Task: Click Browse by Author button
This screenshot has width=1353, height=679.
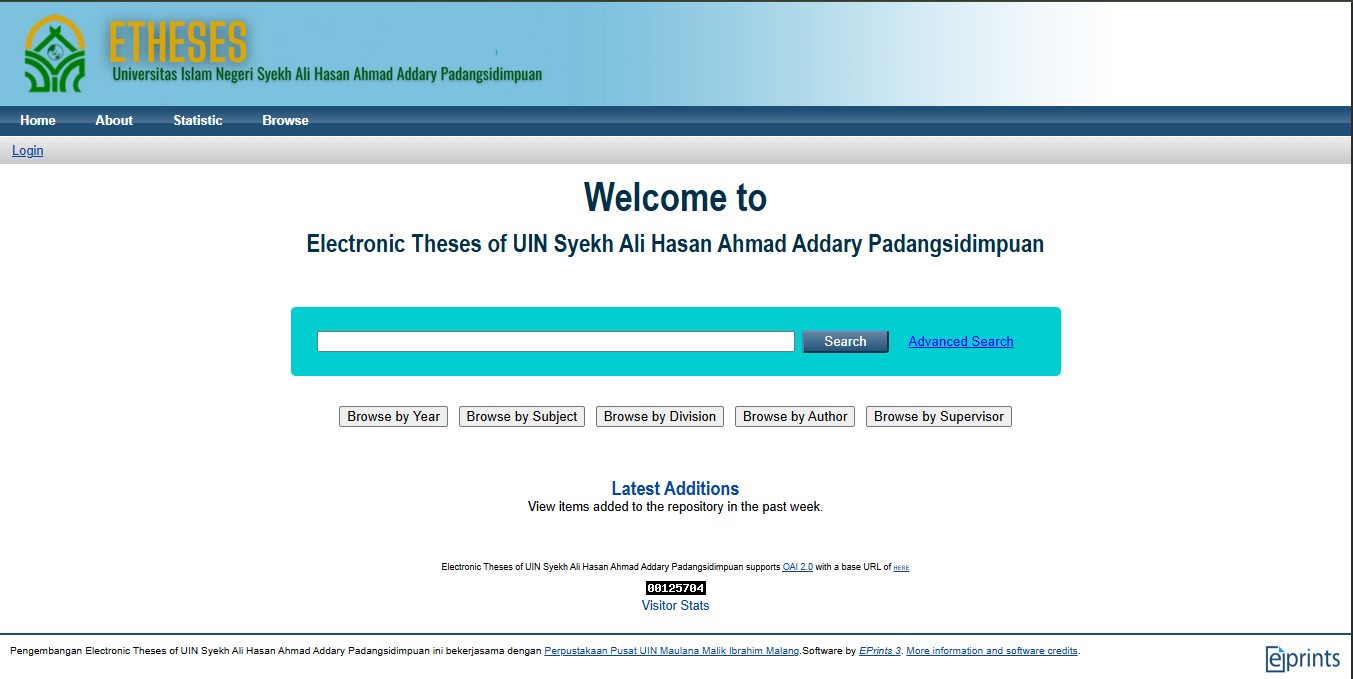Action: (x=795, y=417)
